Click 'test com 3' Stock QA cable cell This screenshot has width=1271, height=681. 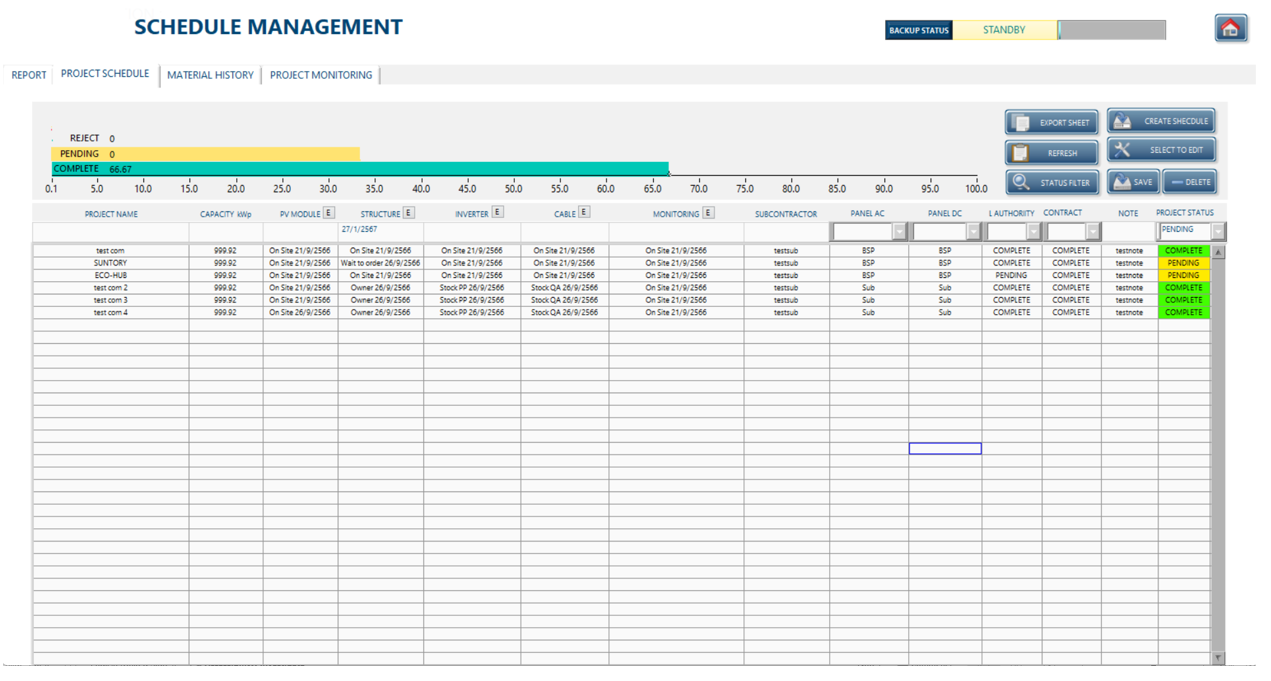tap(564, 300)
